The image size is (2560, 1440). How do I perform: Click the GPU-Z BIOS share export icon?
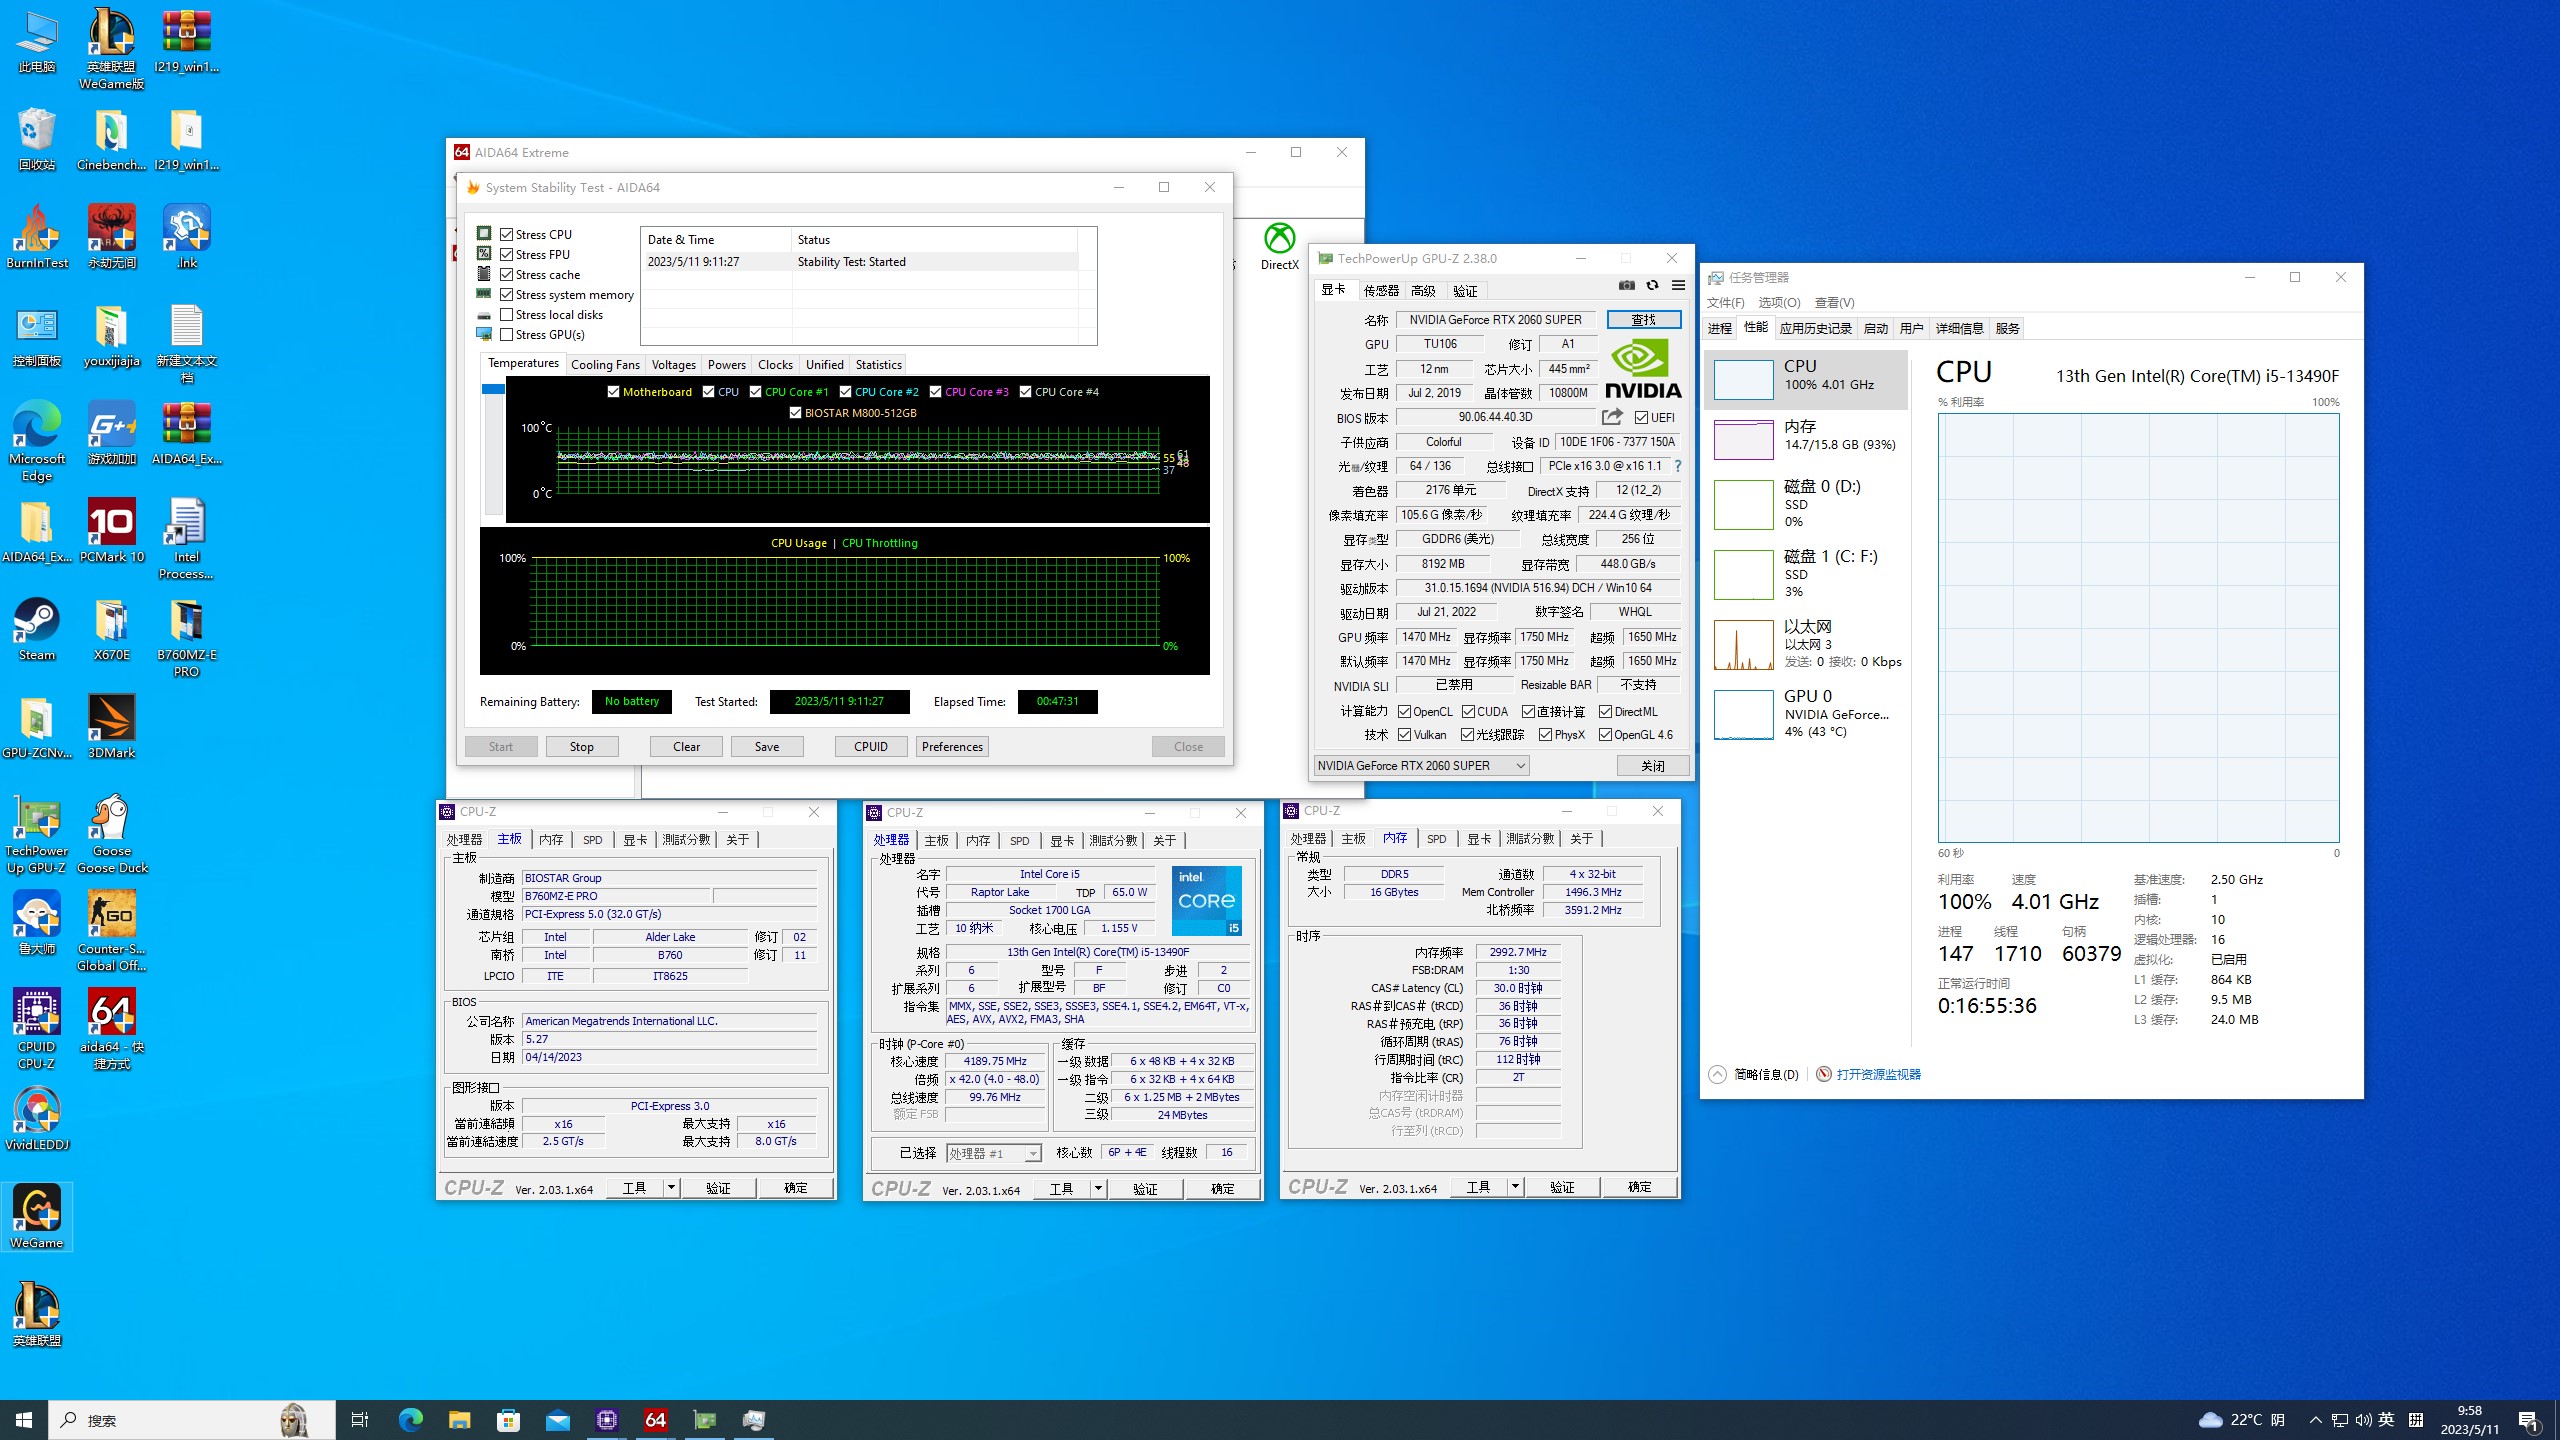[x=1612, y=417]
